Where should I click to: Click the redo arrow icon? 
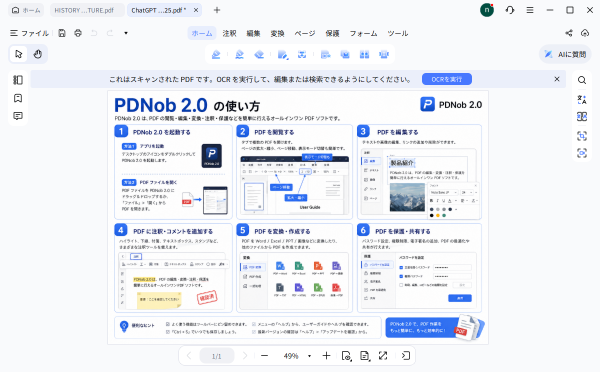coord(110,33)
